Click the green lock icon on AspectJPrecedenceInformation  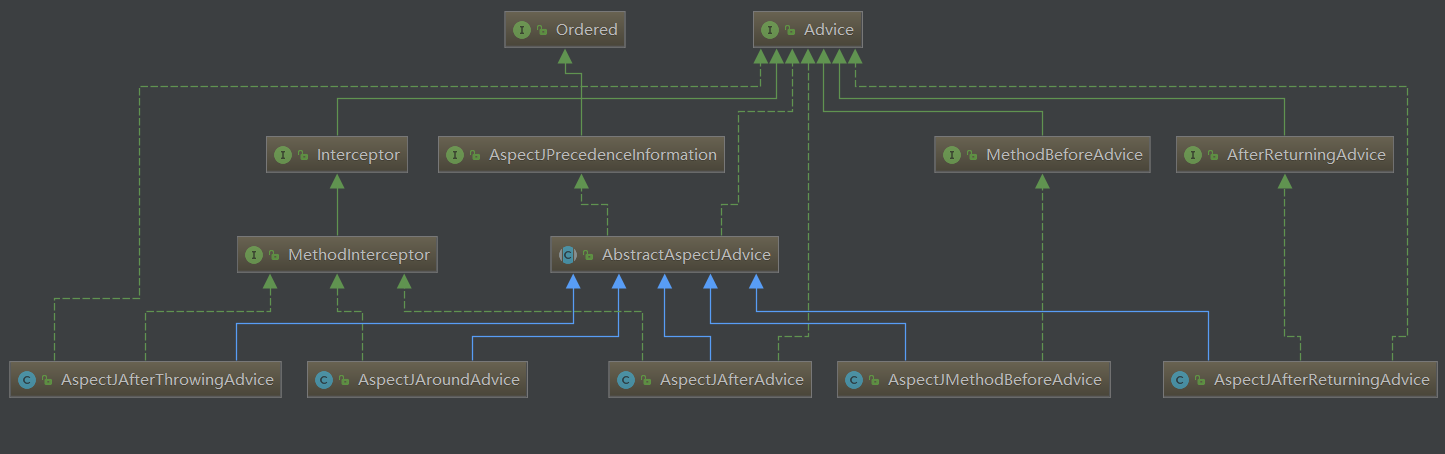point(476,156)
